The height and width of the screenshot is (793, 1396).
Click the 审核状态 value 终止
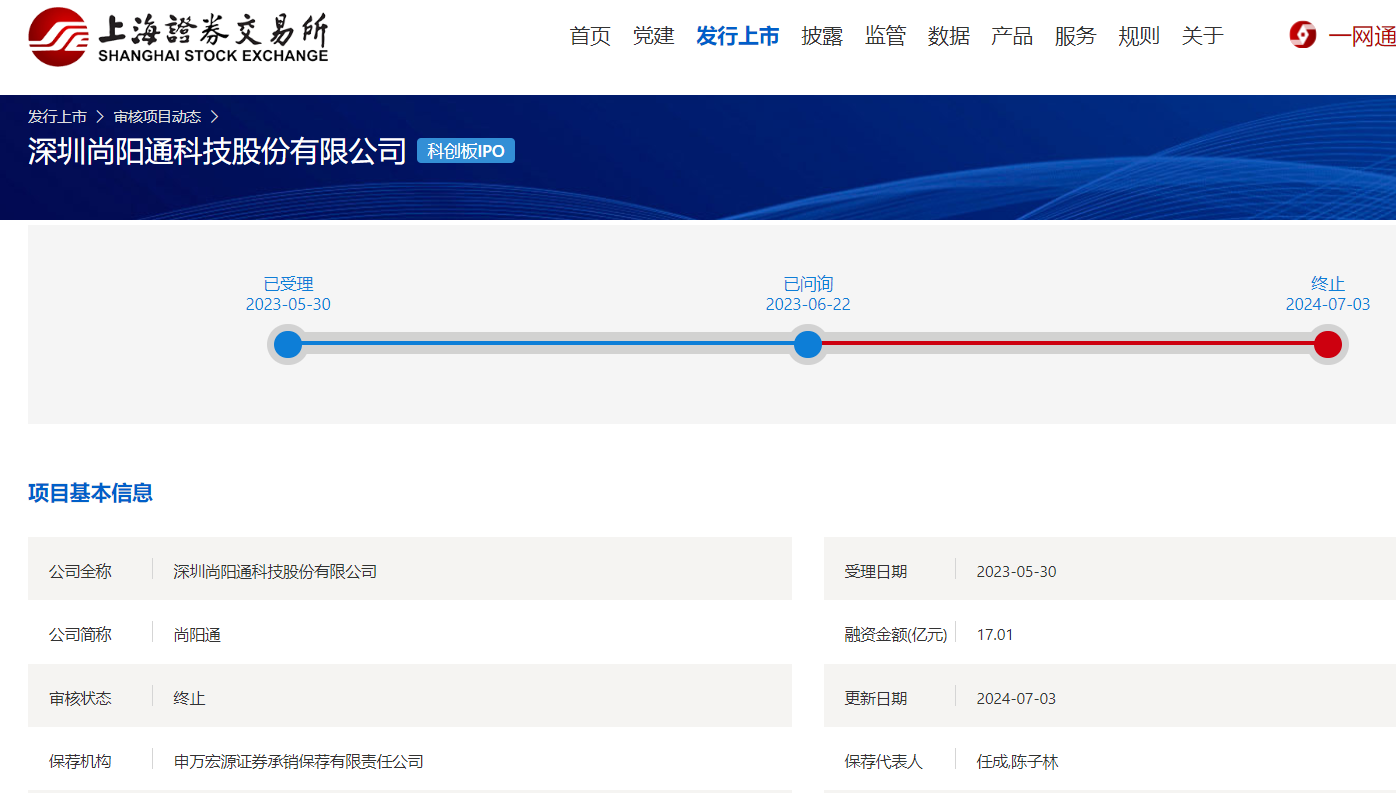click(189, 698)
